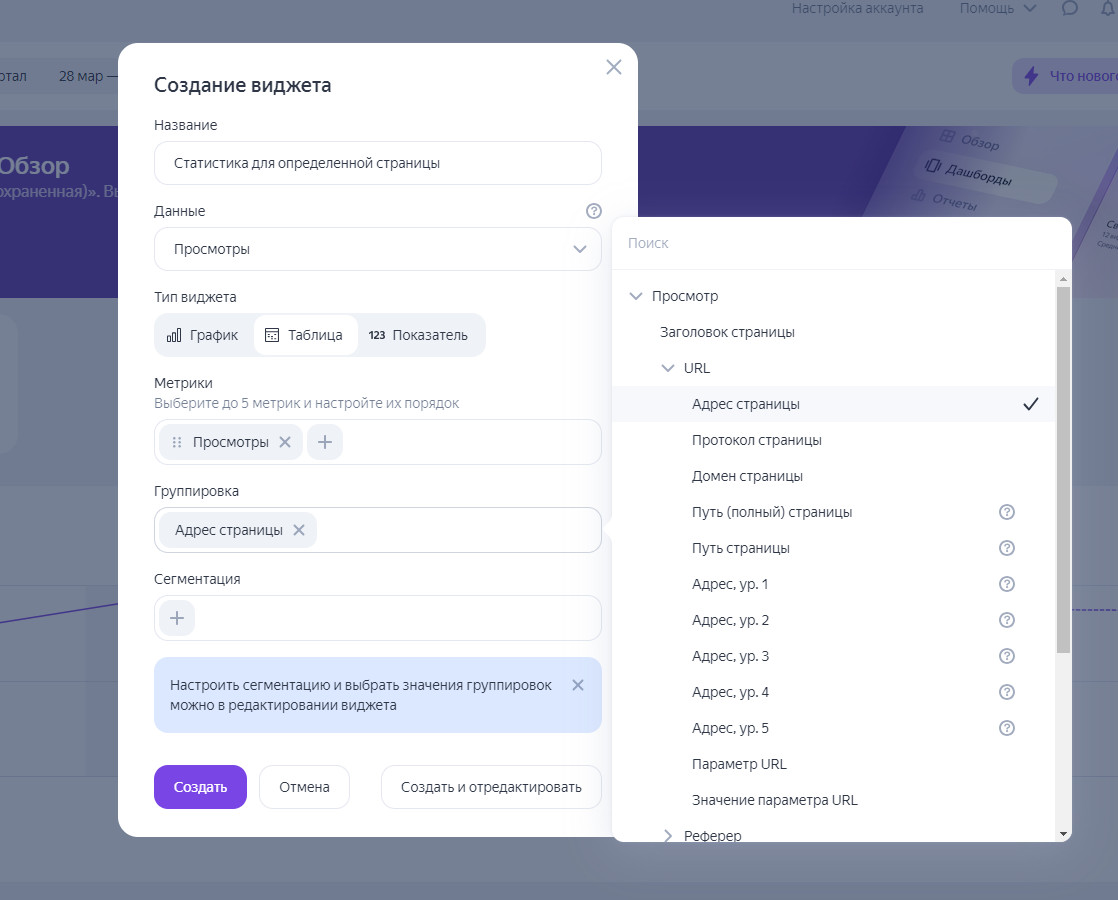
Task: Select the График widget type
Action: pos(203,335)
